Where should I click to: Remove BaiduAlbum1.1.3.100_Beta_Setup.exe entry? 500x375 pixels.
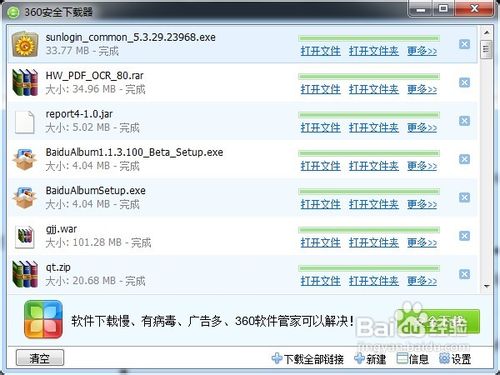pyautogui.click(x=464, y=159)
